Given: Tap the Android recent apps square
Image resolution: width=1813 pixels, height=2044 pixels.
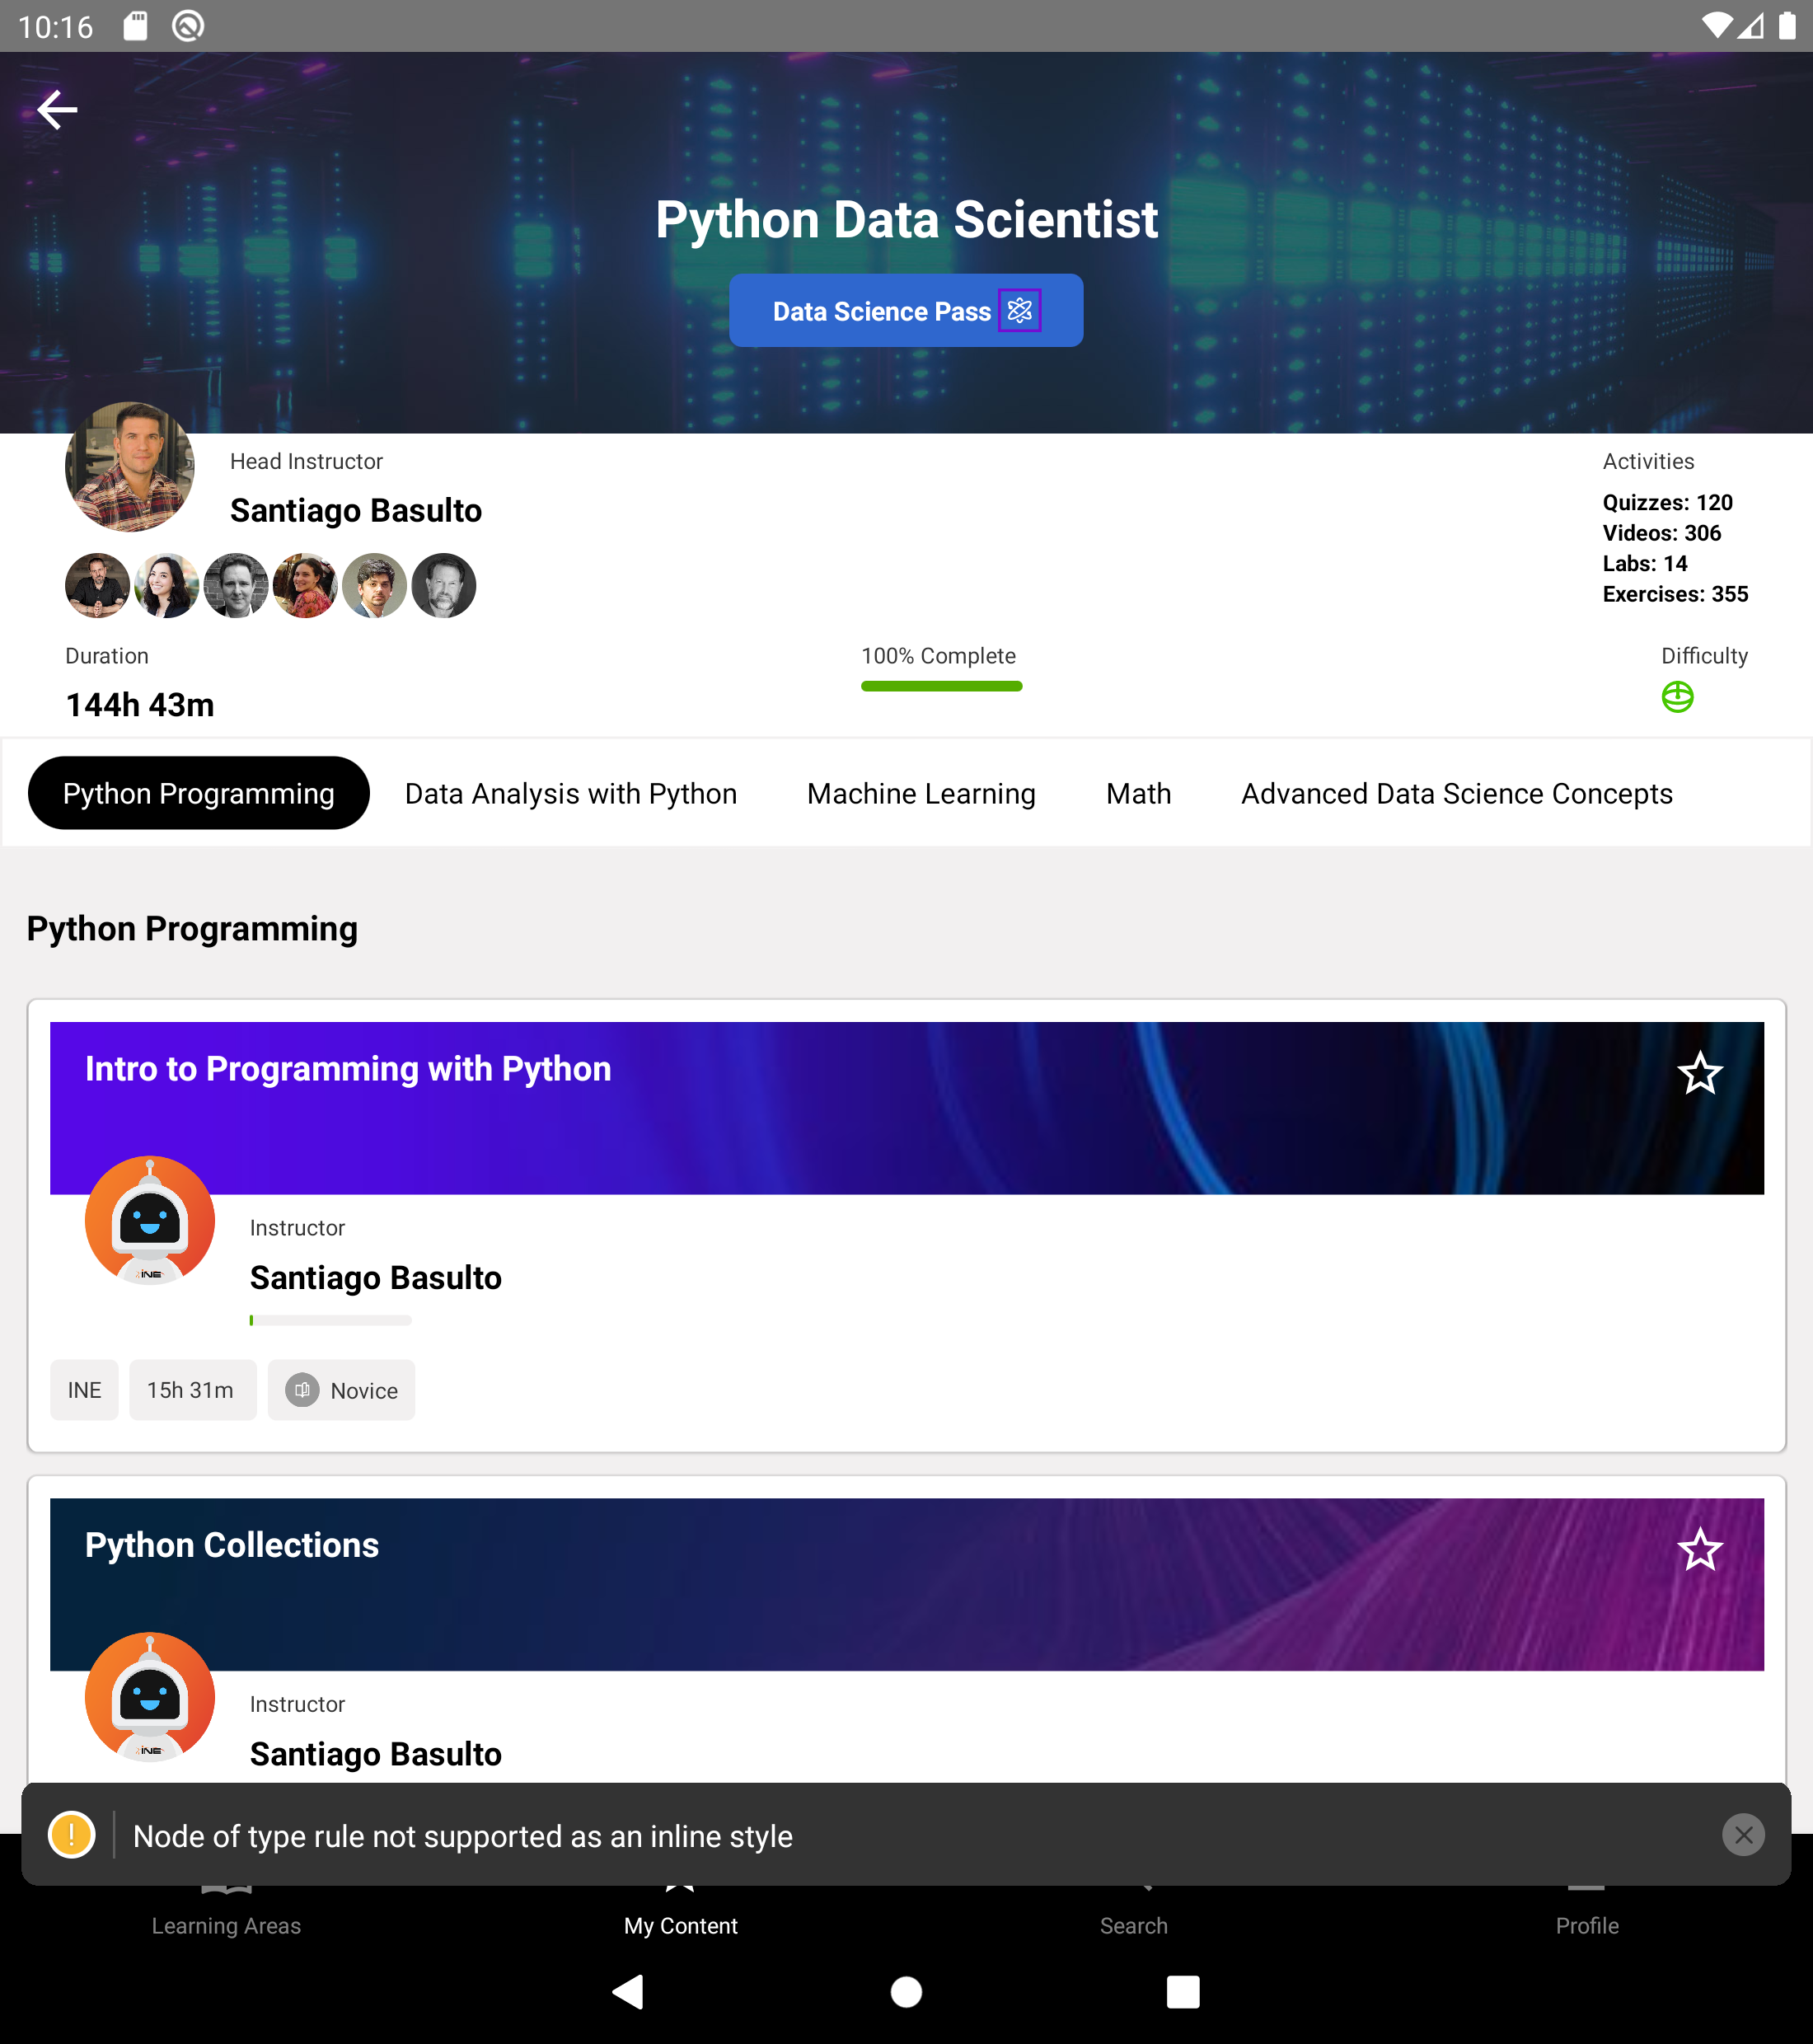Looking at the screenshot, I should pos(1182,1991).
